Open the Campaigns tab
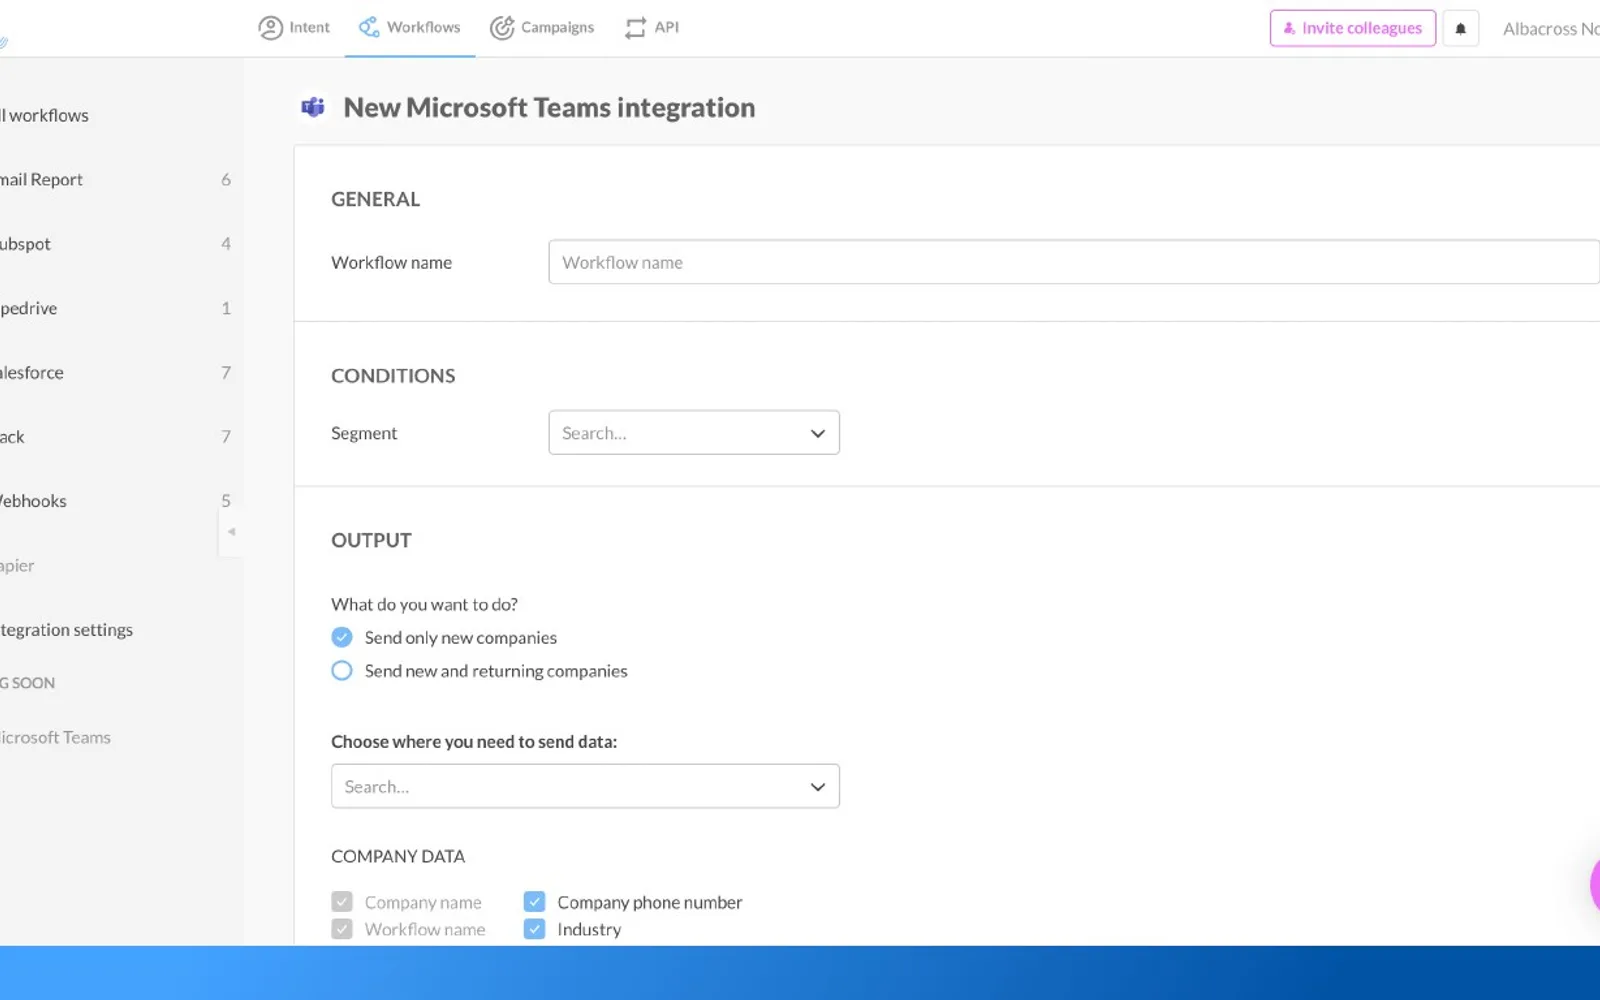The width and height of the screenshot is (1600, 1000). (x=542, y=28)
